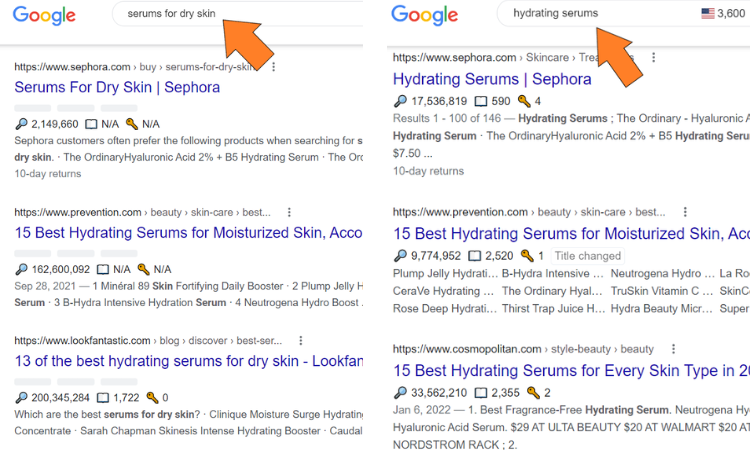The height and width of the screenshot is (450, 750).
Task: Click the "Title changed" badge
Action: [587, 256]
